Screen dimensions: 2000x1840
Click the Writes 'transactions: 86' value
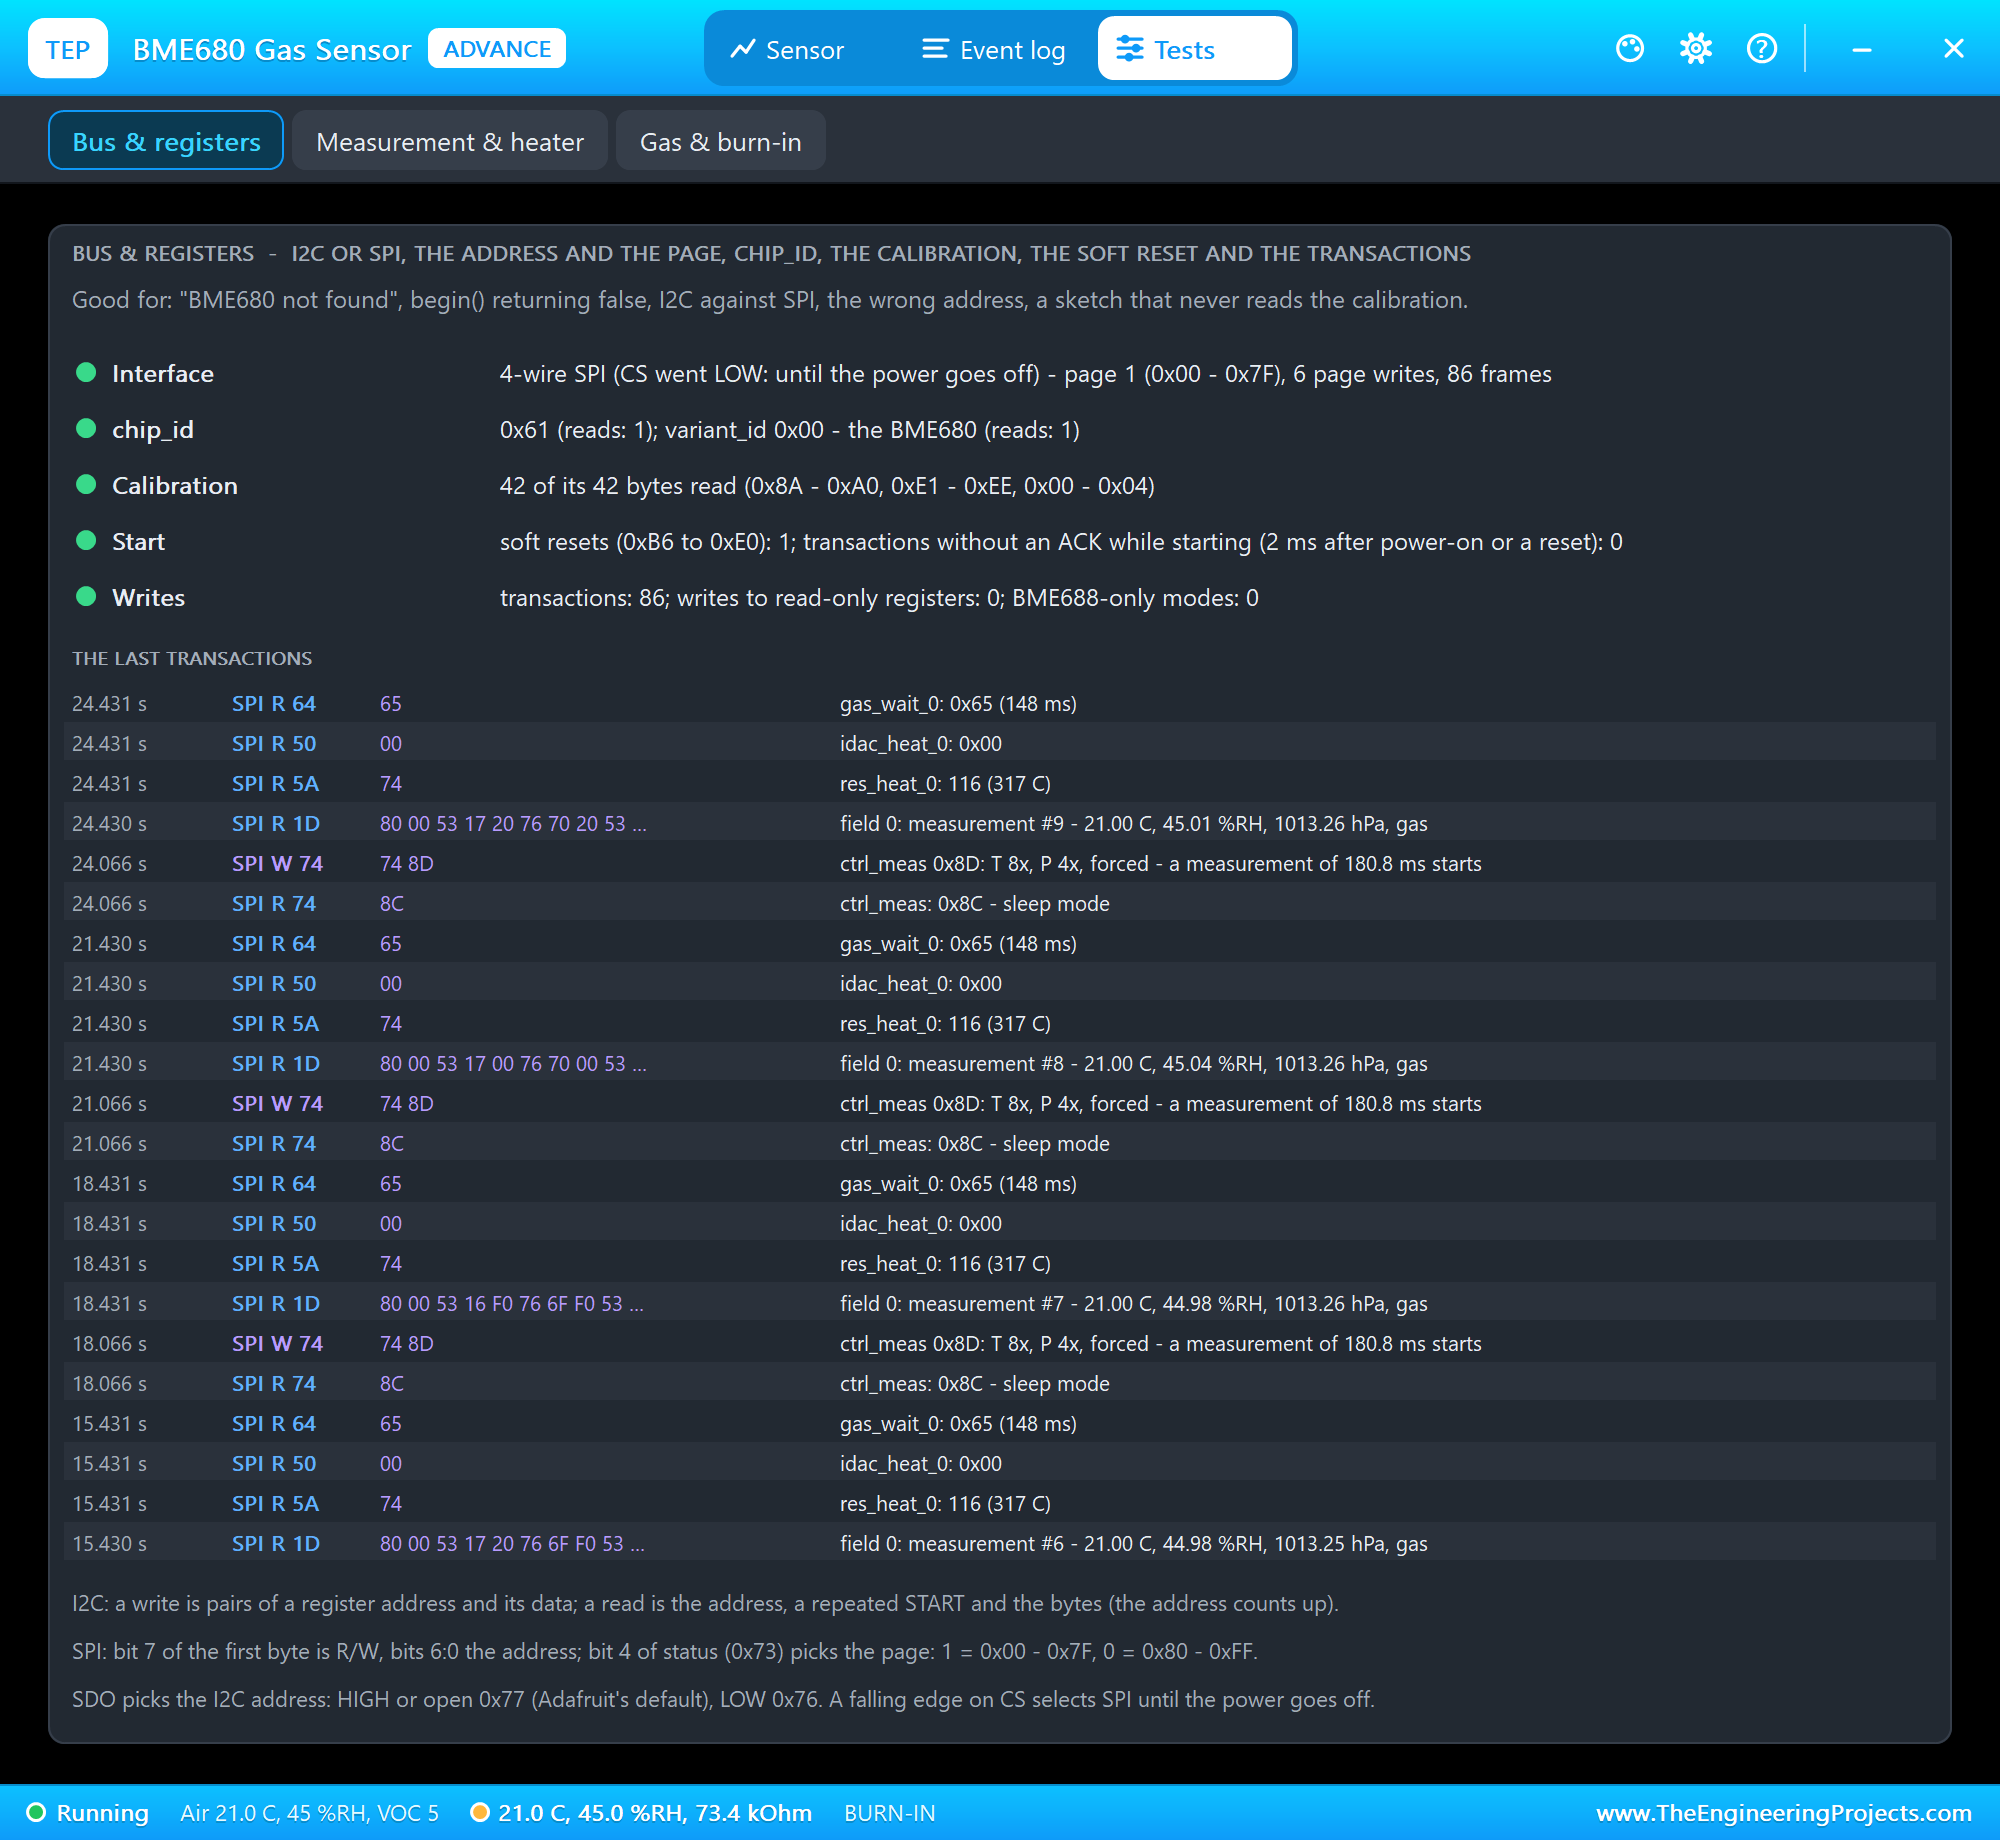tap(879, 597)
